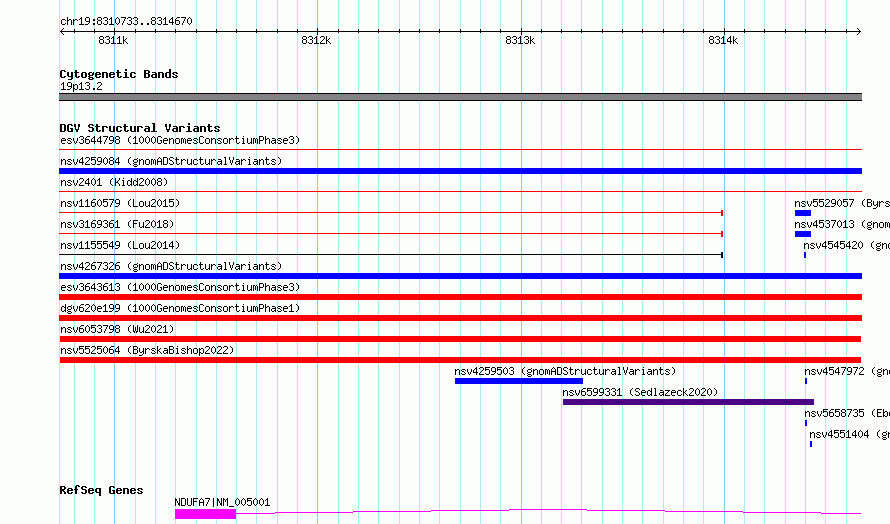This screenshot has height=524, width=890.
Task: Click the 8312k ruler tick label
Action: 316,40
